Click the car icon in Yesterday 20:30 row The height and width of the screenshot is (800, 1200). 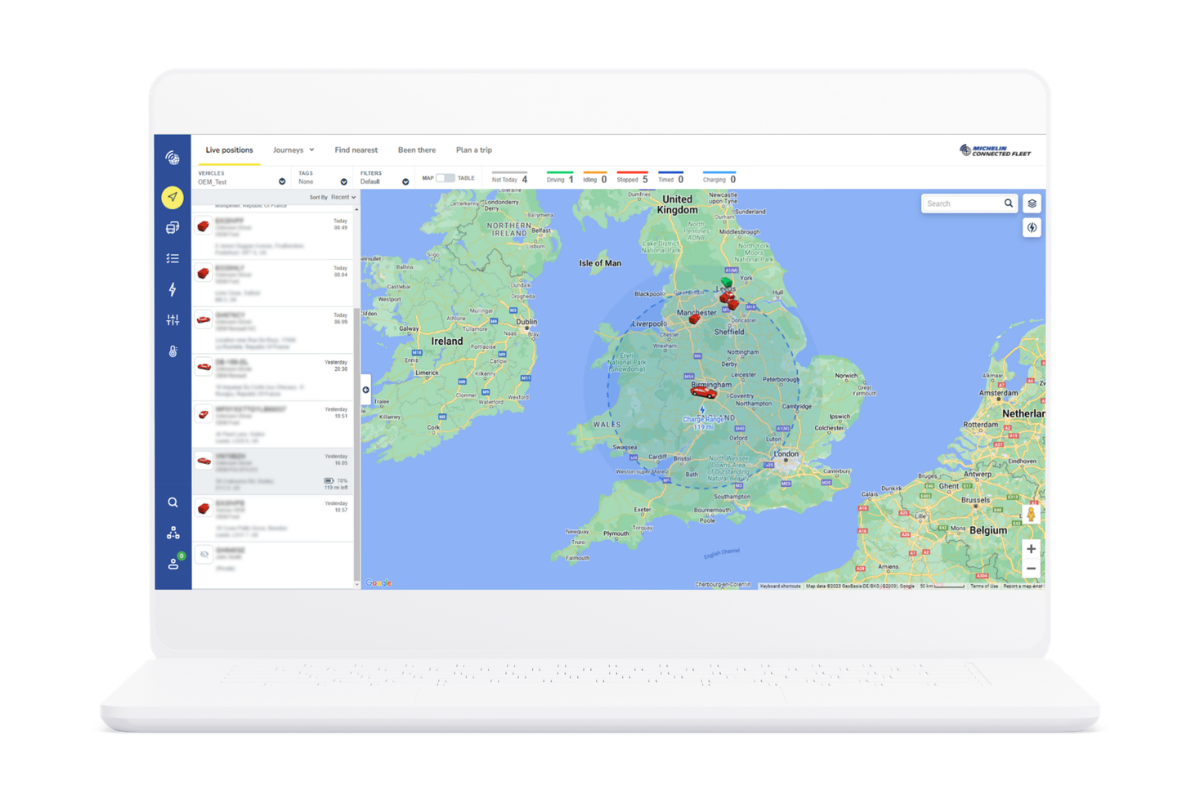[203, 367]
